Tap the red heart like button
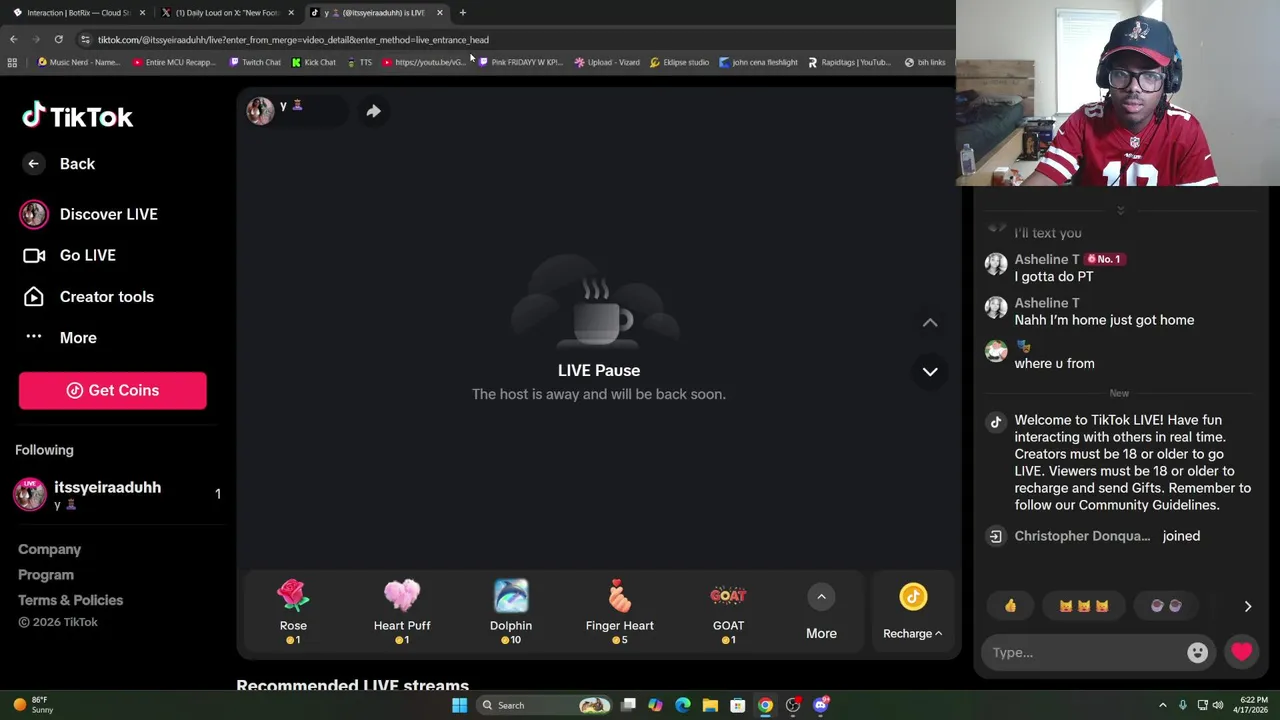The image size is (1280, 720). click(1241, 652)
